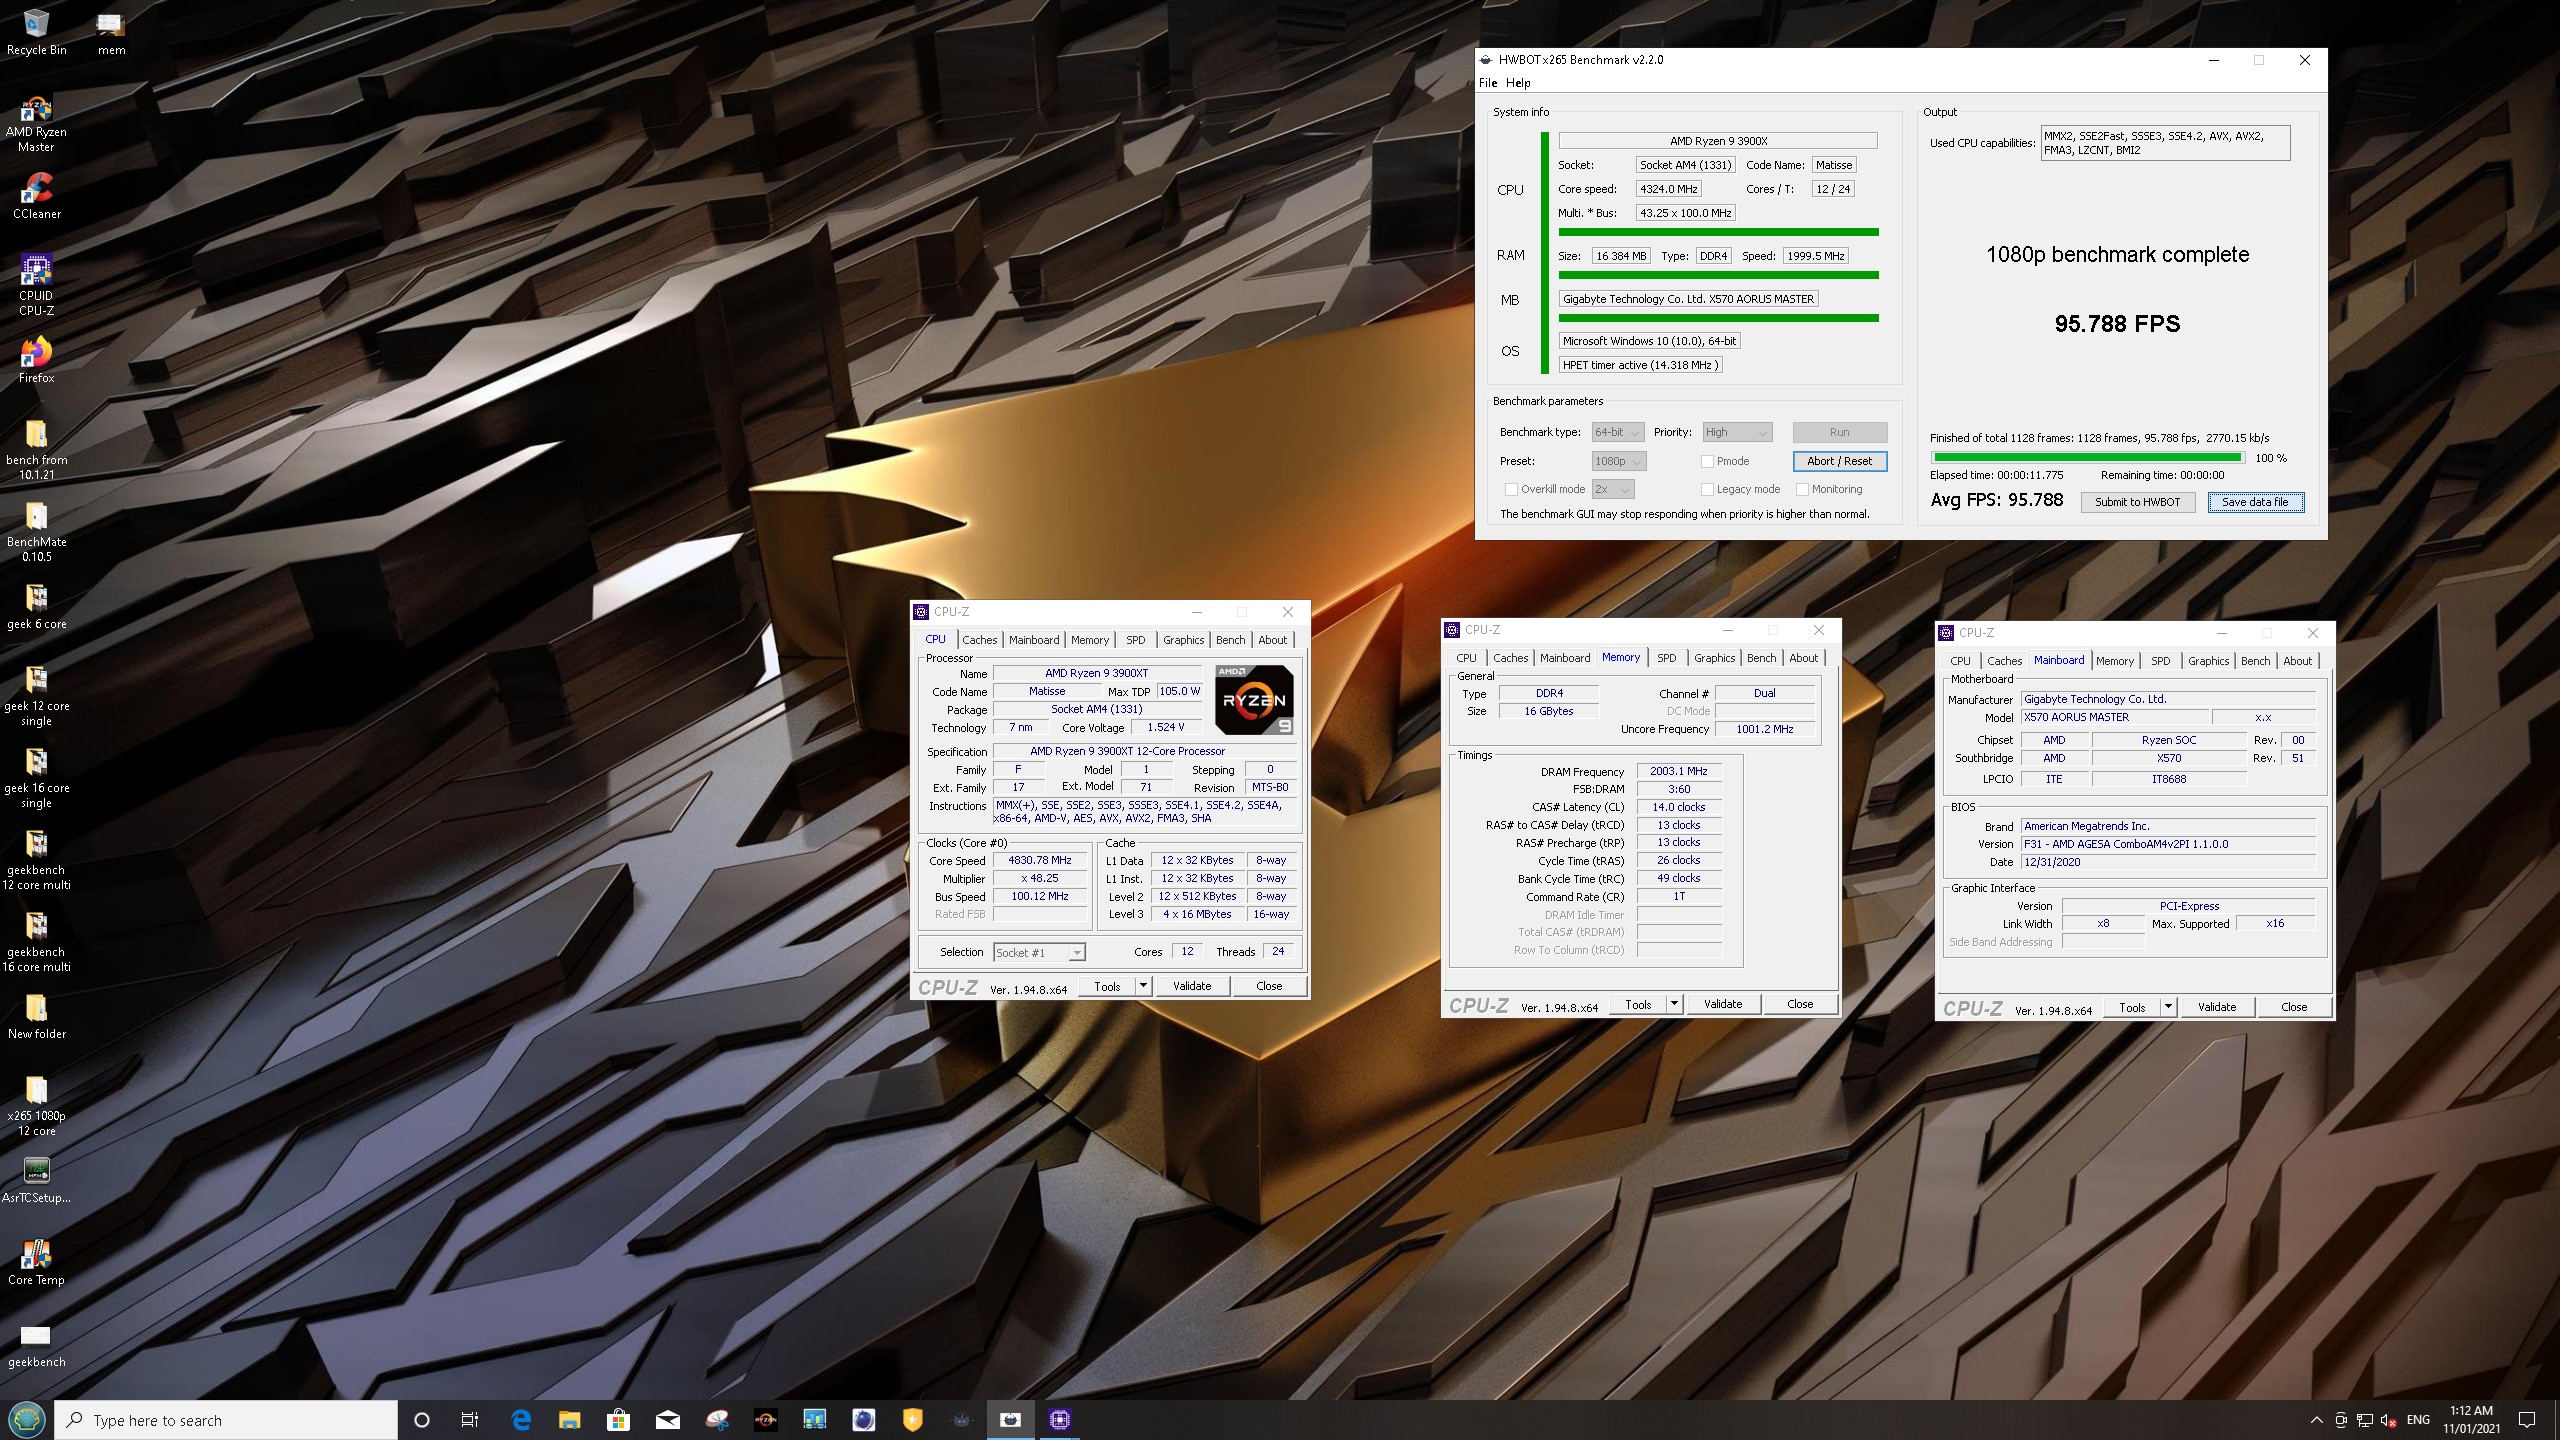Open the Ryzen Master taskbar icon
Viewport: 2560px width, 1440px height.
[x=765, y=1419]
